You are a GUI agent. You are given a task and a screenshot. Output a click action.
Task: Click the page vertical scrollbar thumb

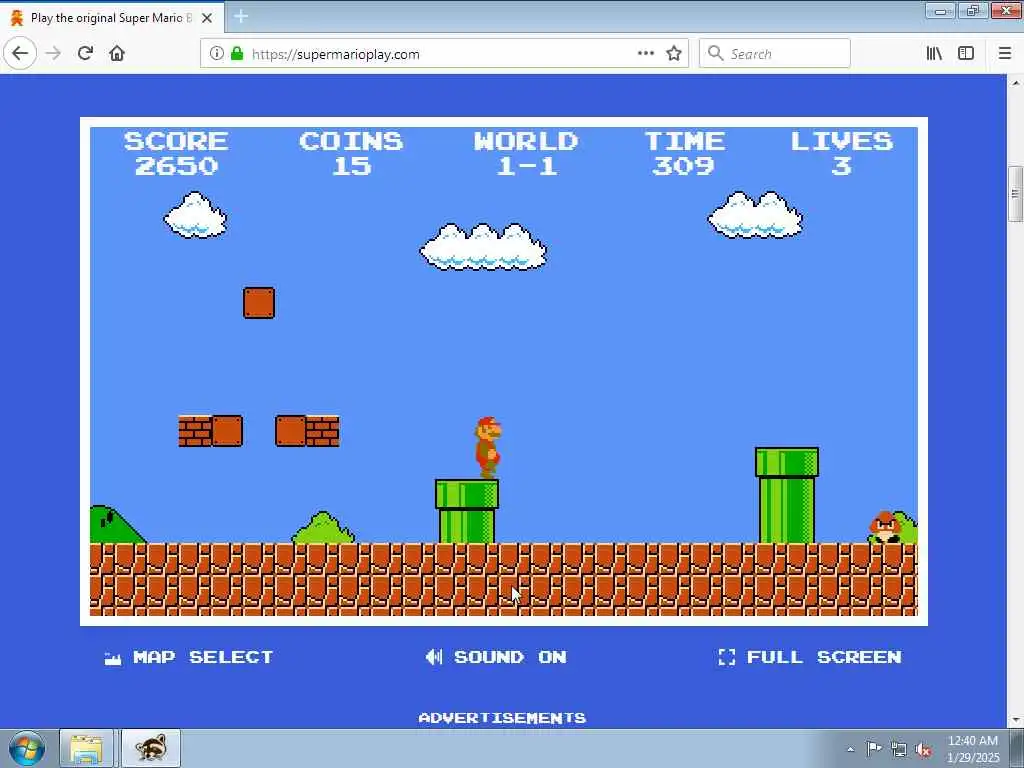1015,195
